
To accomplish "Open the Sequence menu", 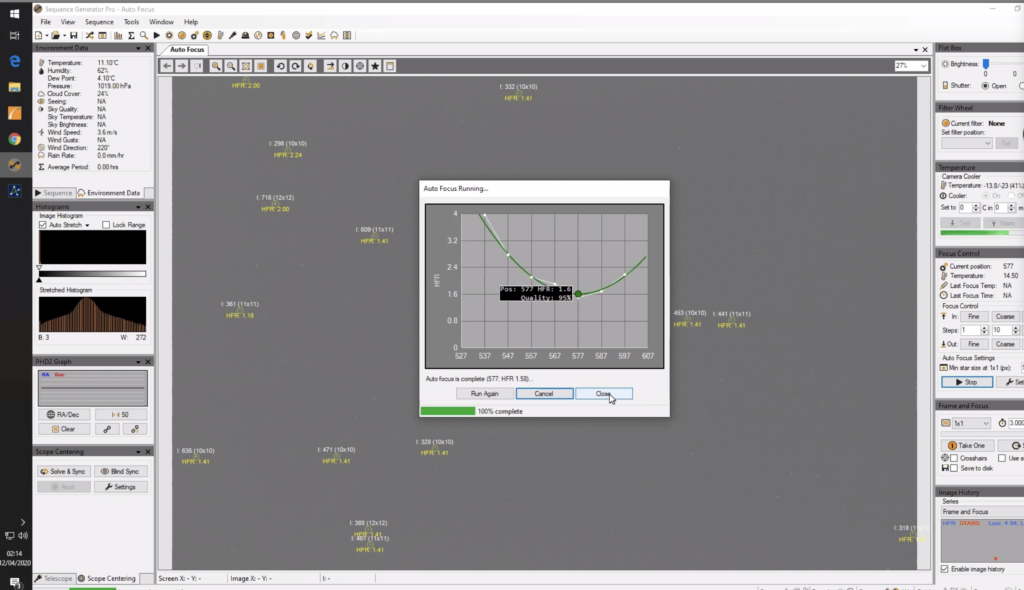I will [x=99, y=22].
